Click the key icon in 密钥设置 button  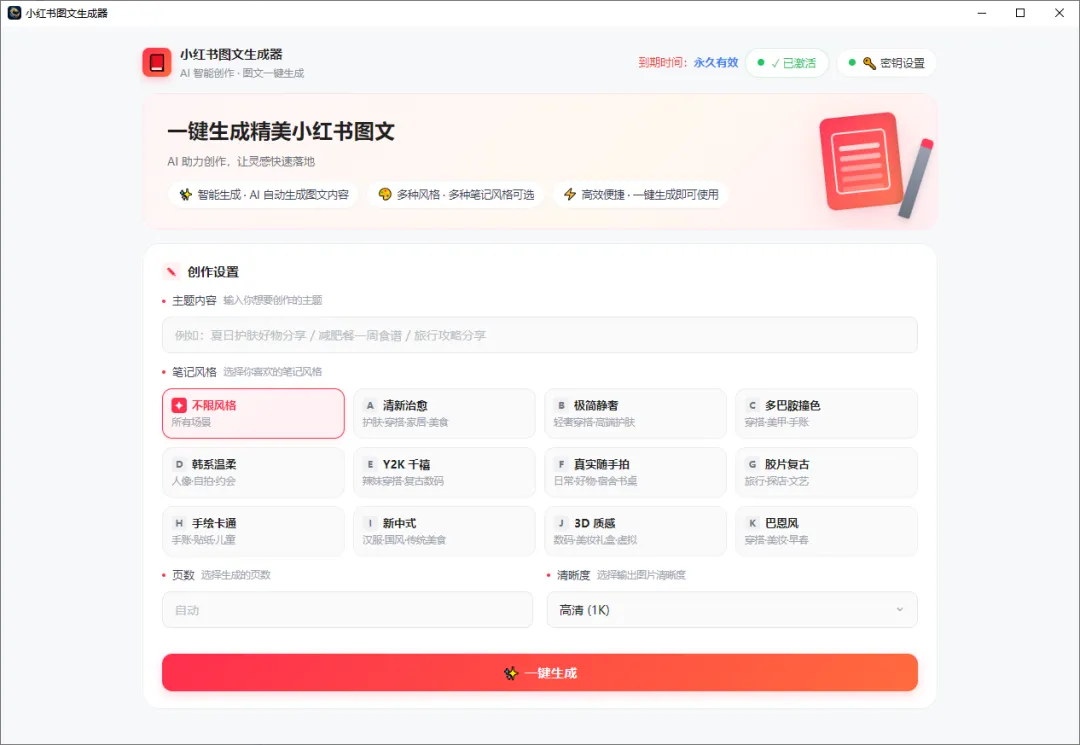pos(869,63)
